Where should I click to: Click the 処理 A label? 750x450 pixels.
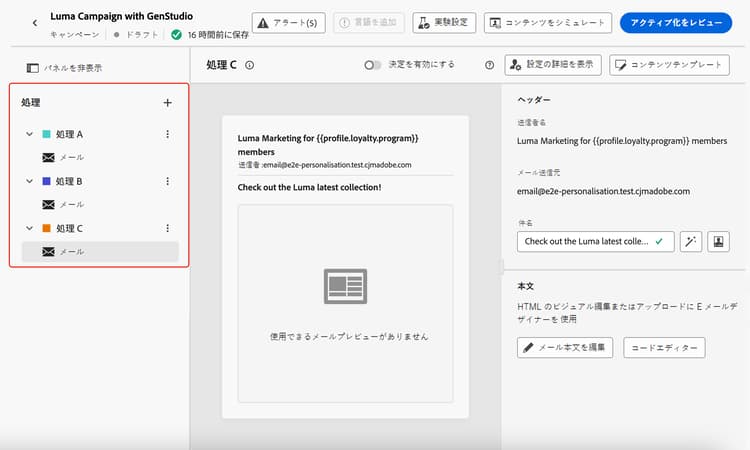69,134
